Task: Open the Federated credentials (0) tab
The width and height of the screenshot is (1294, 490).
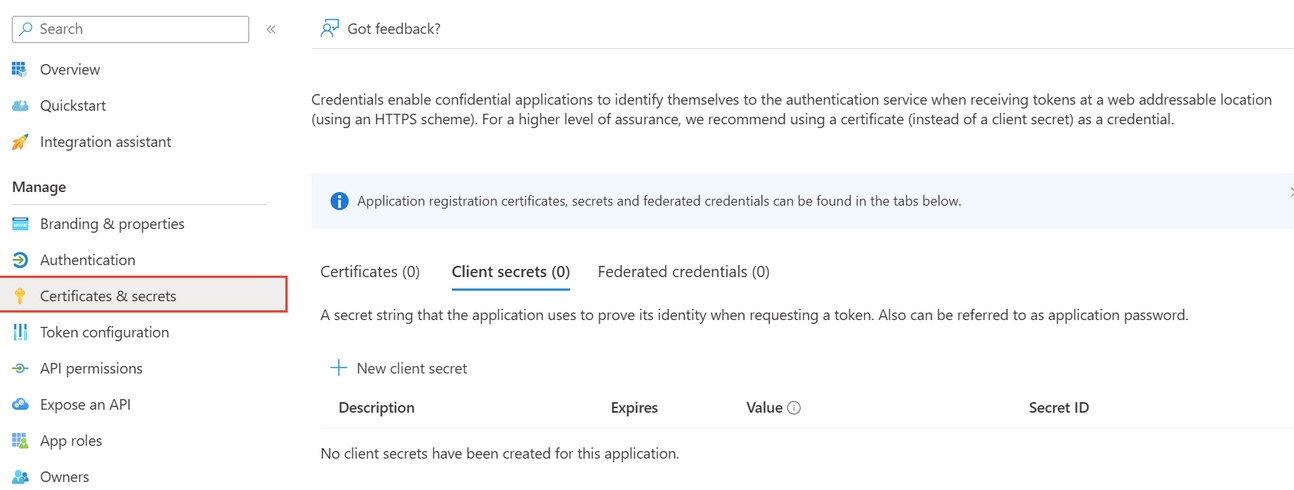Action: coord(683,272)
